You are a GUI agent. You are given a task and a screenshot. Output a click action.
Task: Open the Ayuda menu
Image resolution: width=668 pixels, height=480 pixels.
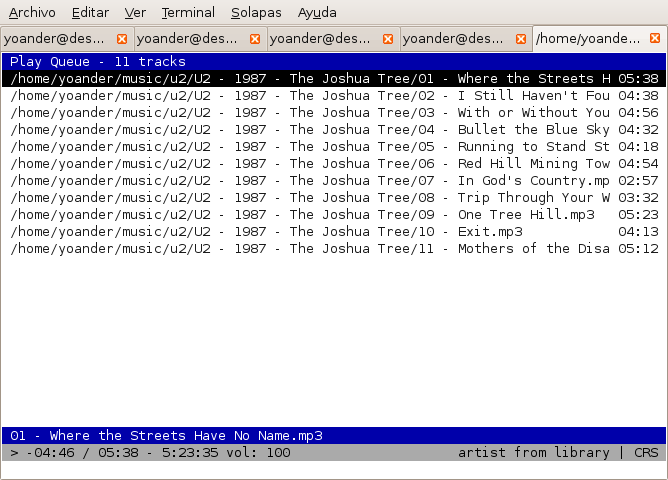[317, 13]
